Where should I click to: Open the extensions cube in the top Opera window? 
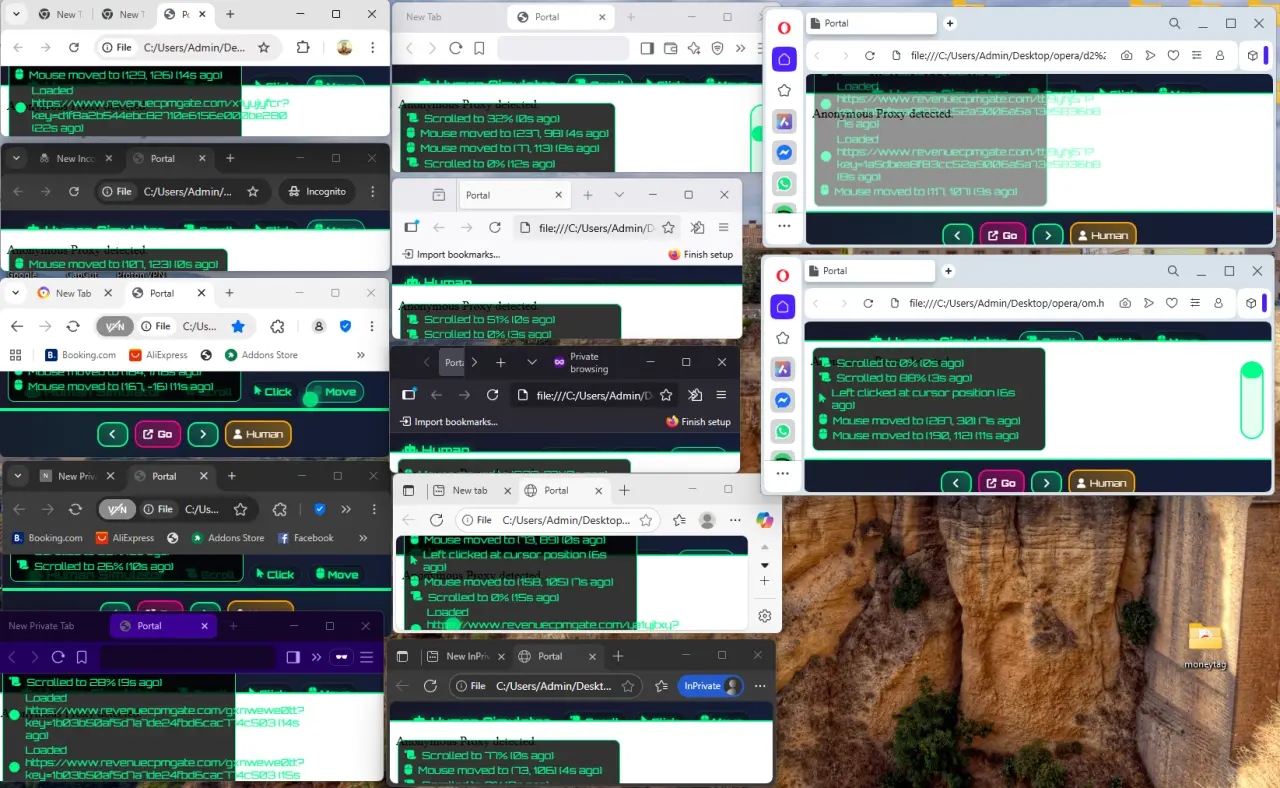(x=1252, y=56)
